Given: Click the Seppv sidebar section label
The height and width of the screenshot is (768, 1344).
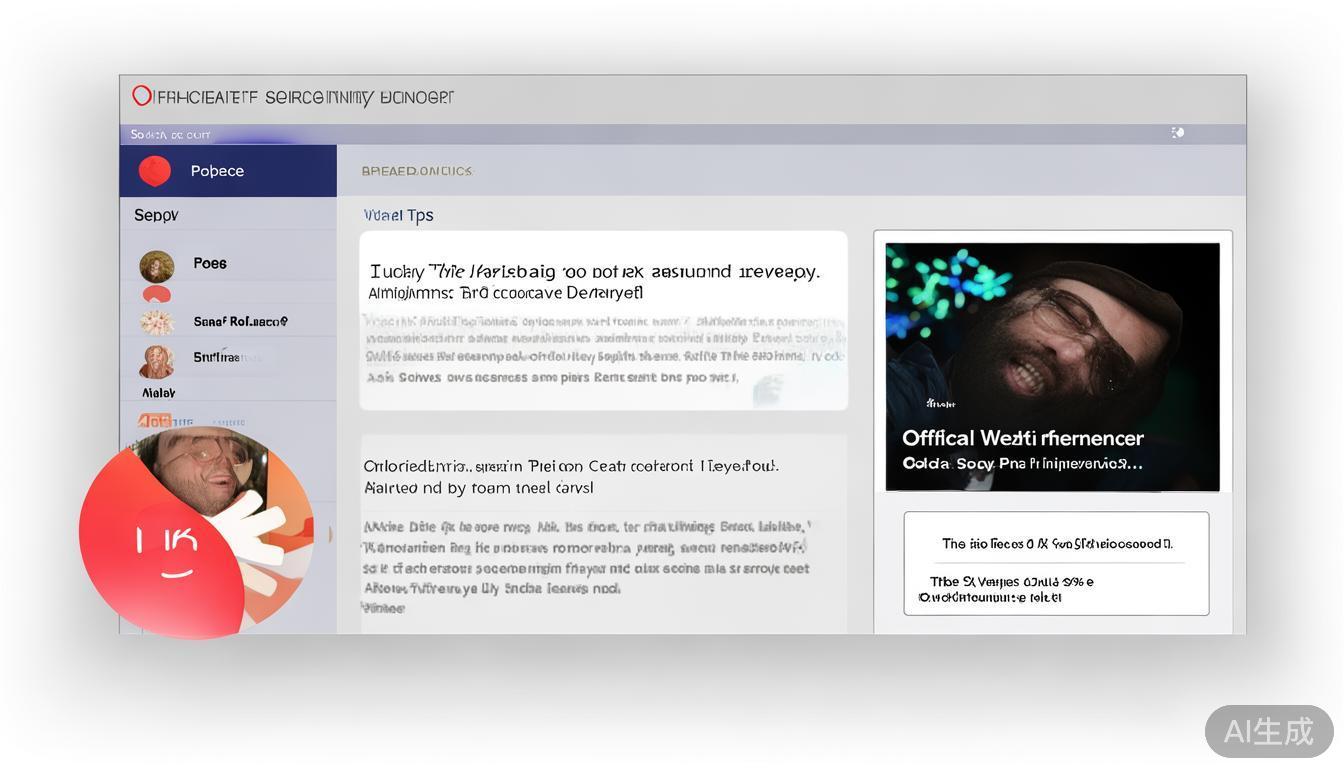Looking at the screenshot, I should point(156,215).
